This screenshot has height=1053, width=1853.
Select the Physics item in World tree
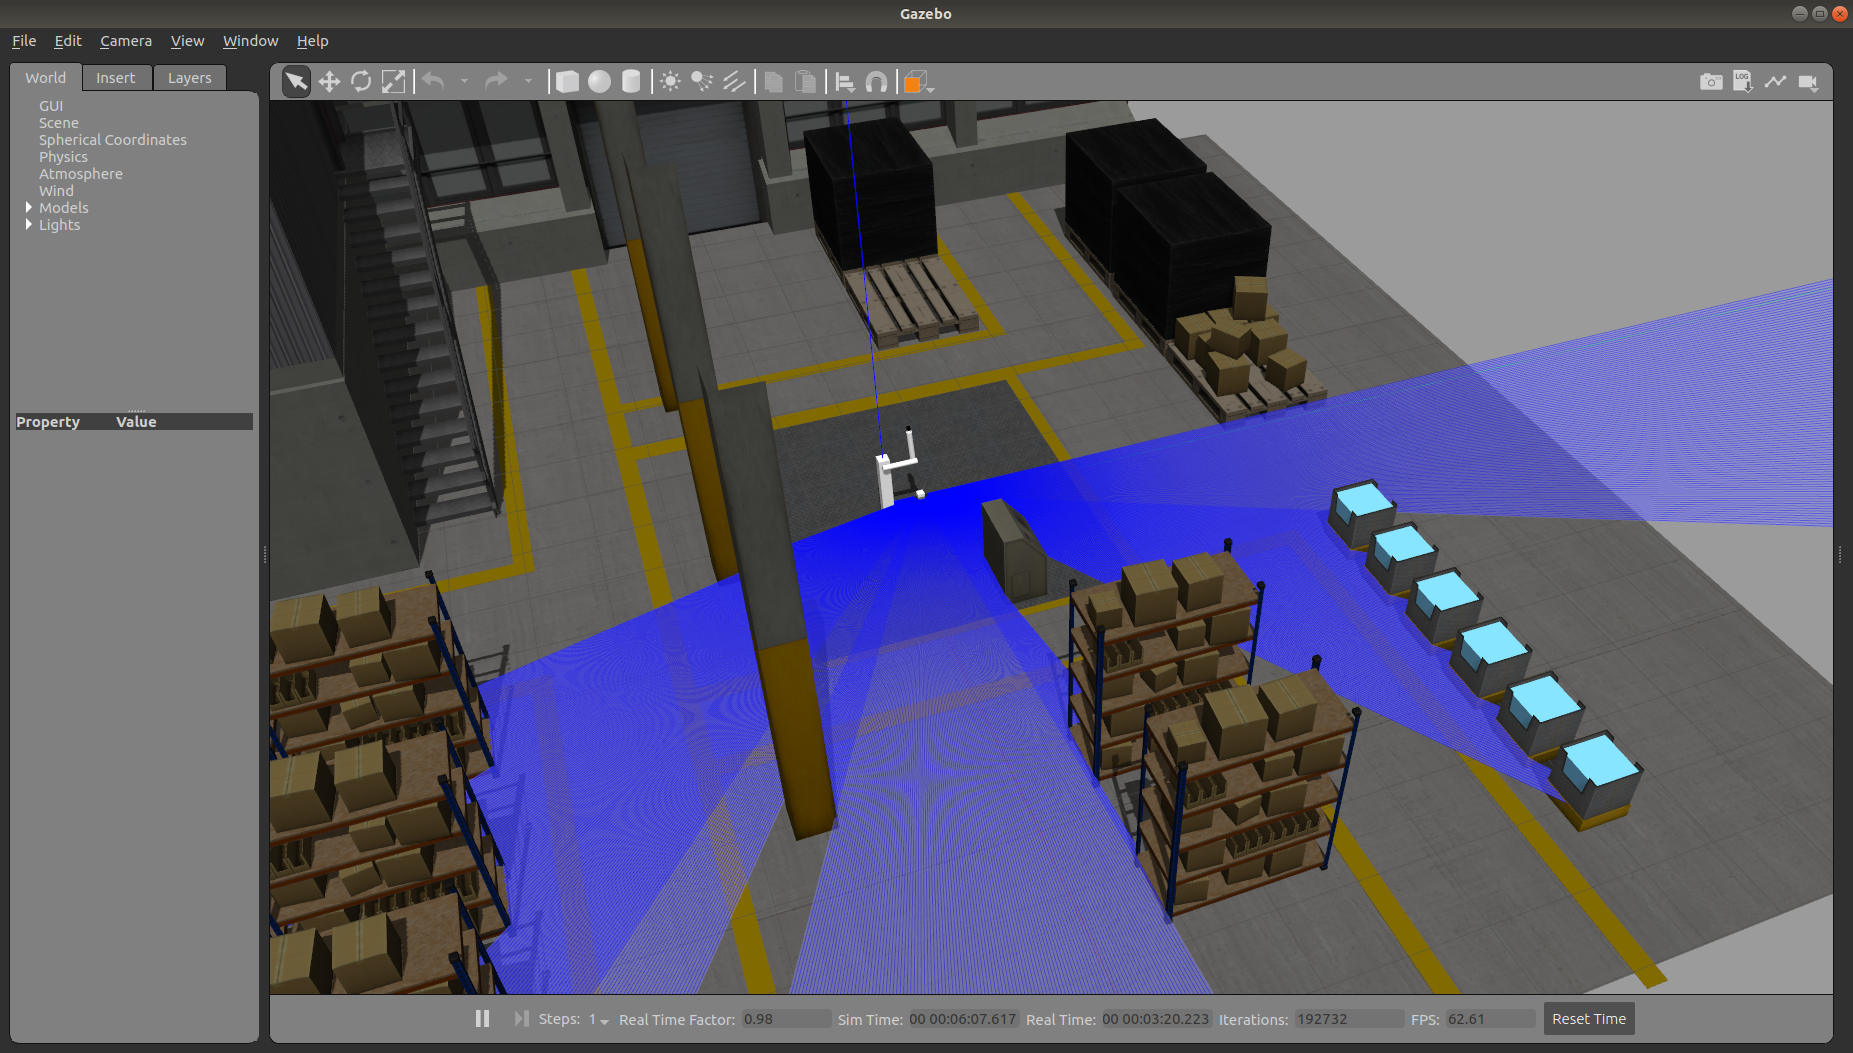point(63,156)
